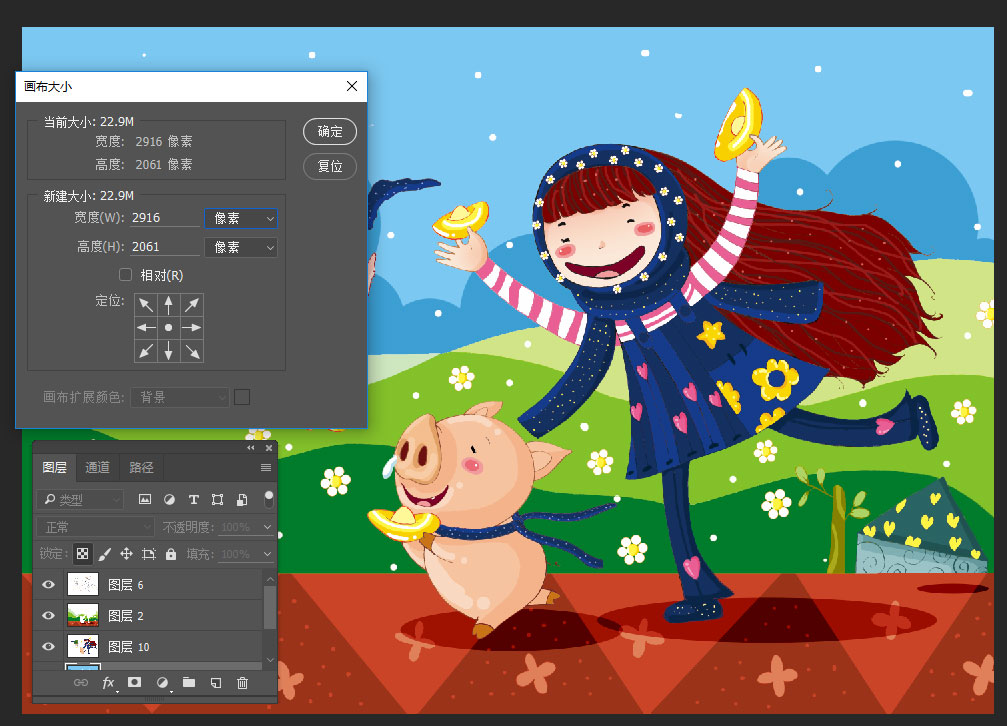Select the 图层 6 thumbnail

[83, 585]
